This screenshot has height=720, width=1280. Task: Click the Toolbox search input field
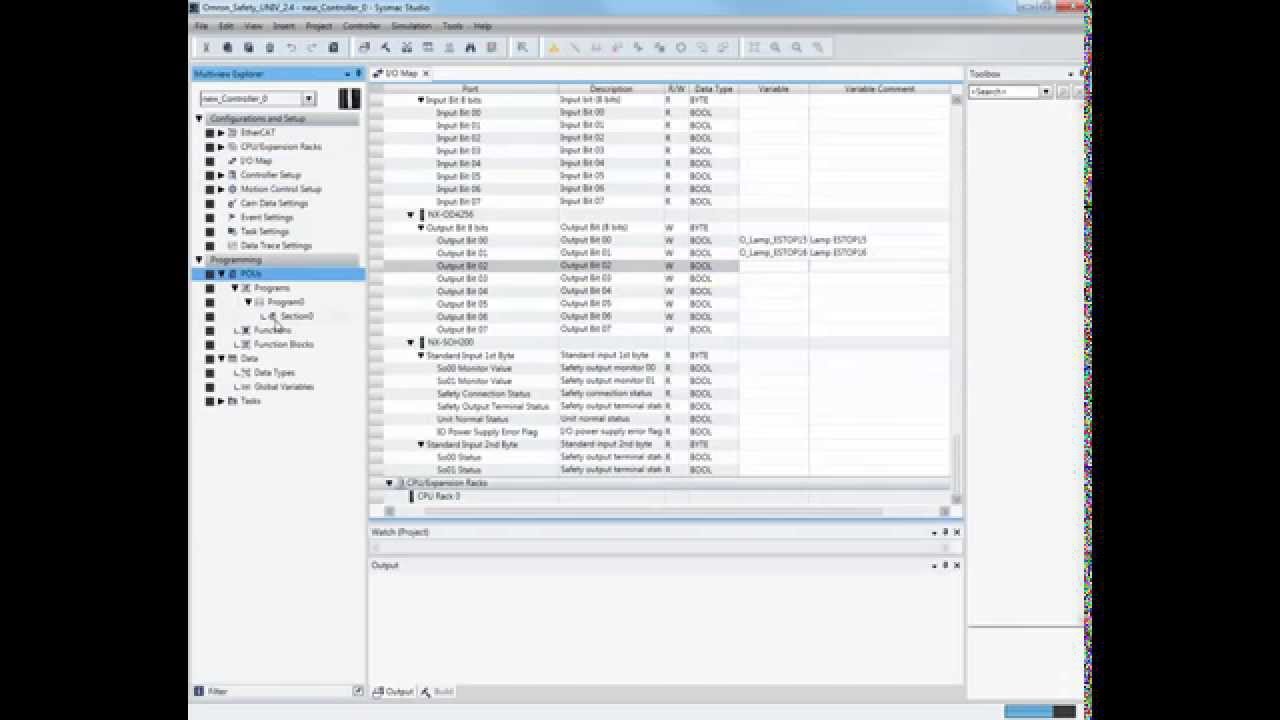[x=1004, y=91]
